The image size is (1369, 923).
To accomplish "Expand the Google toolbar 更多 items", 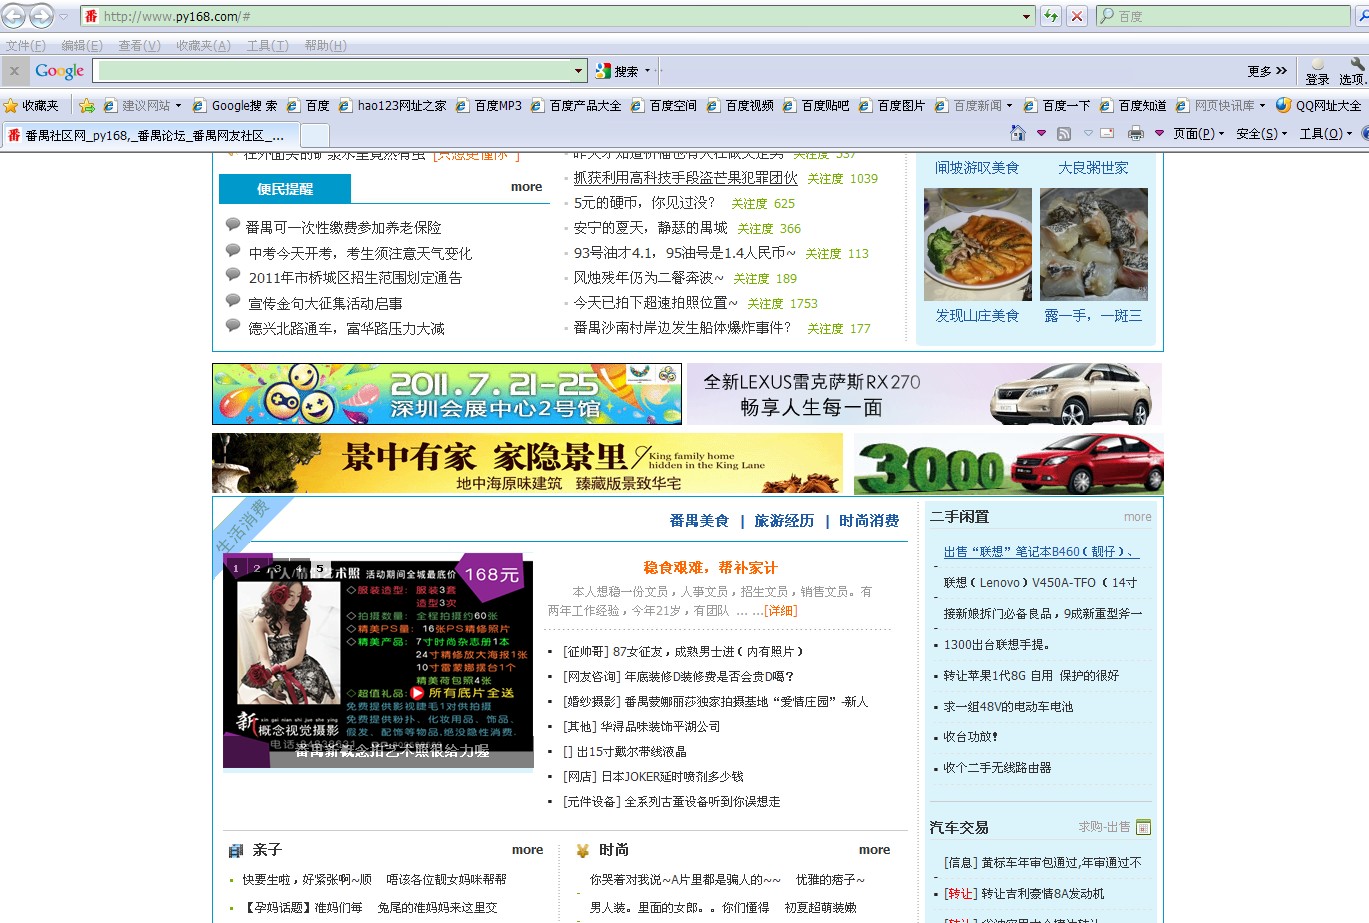I will tap(1267, 71).
